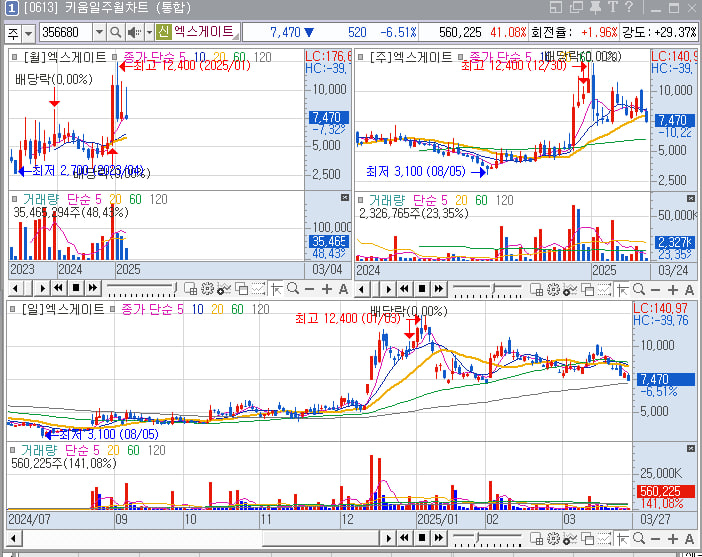Image resolution: width=702 pixels, height=557 pixels.
Task: Step forward in monthly chart playback
Action: coord(42,288)
